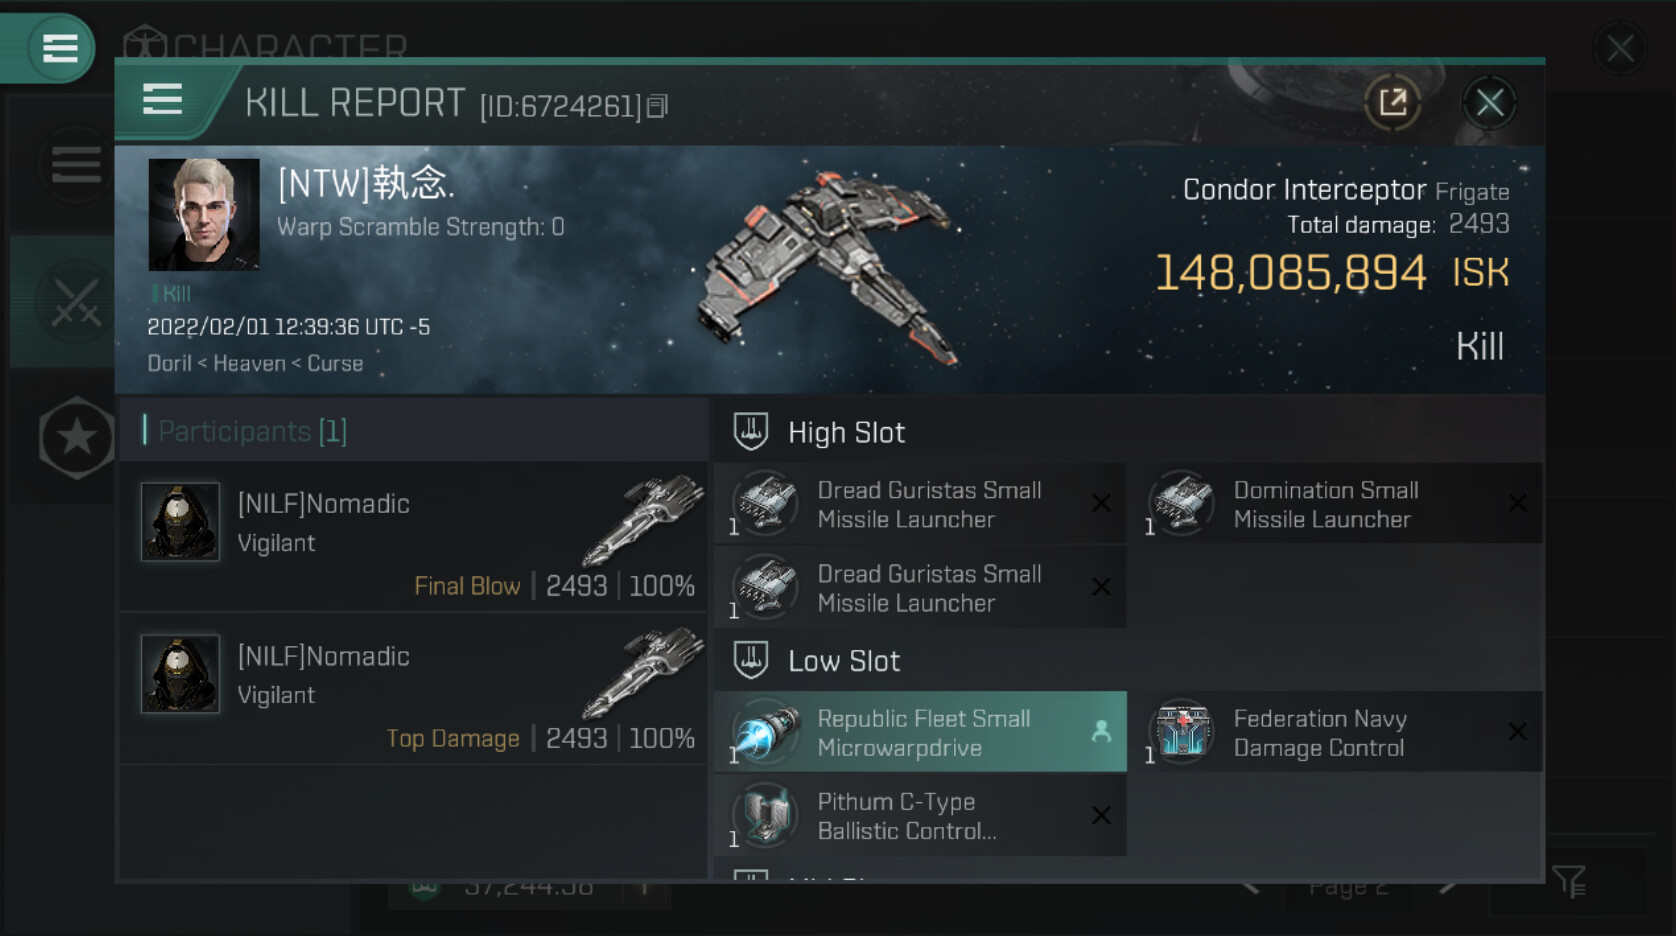This screenshot has width=1676, height=936.
Task: Click the Participants [1] header
Action: coord(252,431)
